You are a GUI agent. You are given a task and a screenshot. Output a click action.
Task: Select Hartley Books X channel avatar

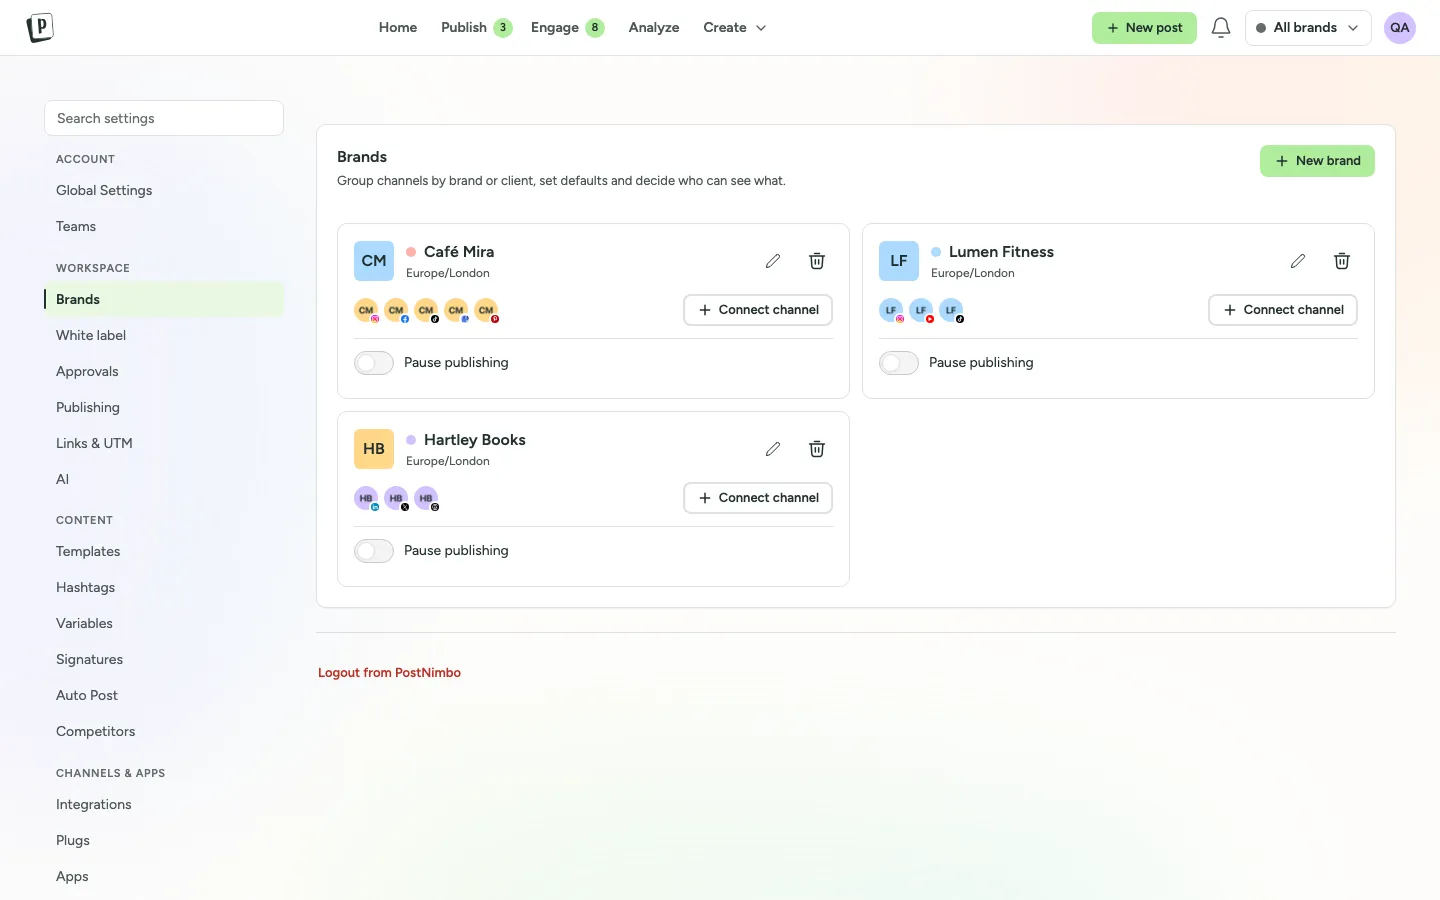pos(397,499)
